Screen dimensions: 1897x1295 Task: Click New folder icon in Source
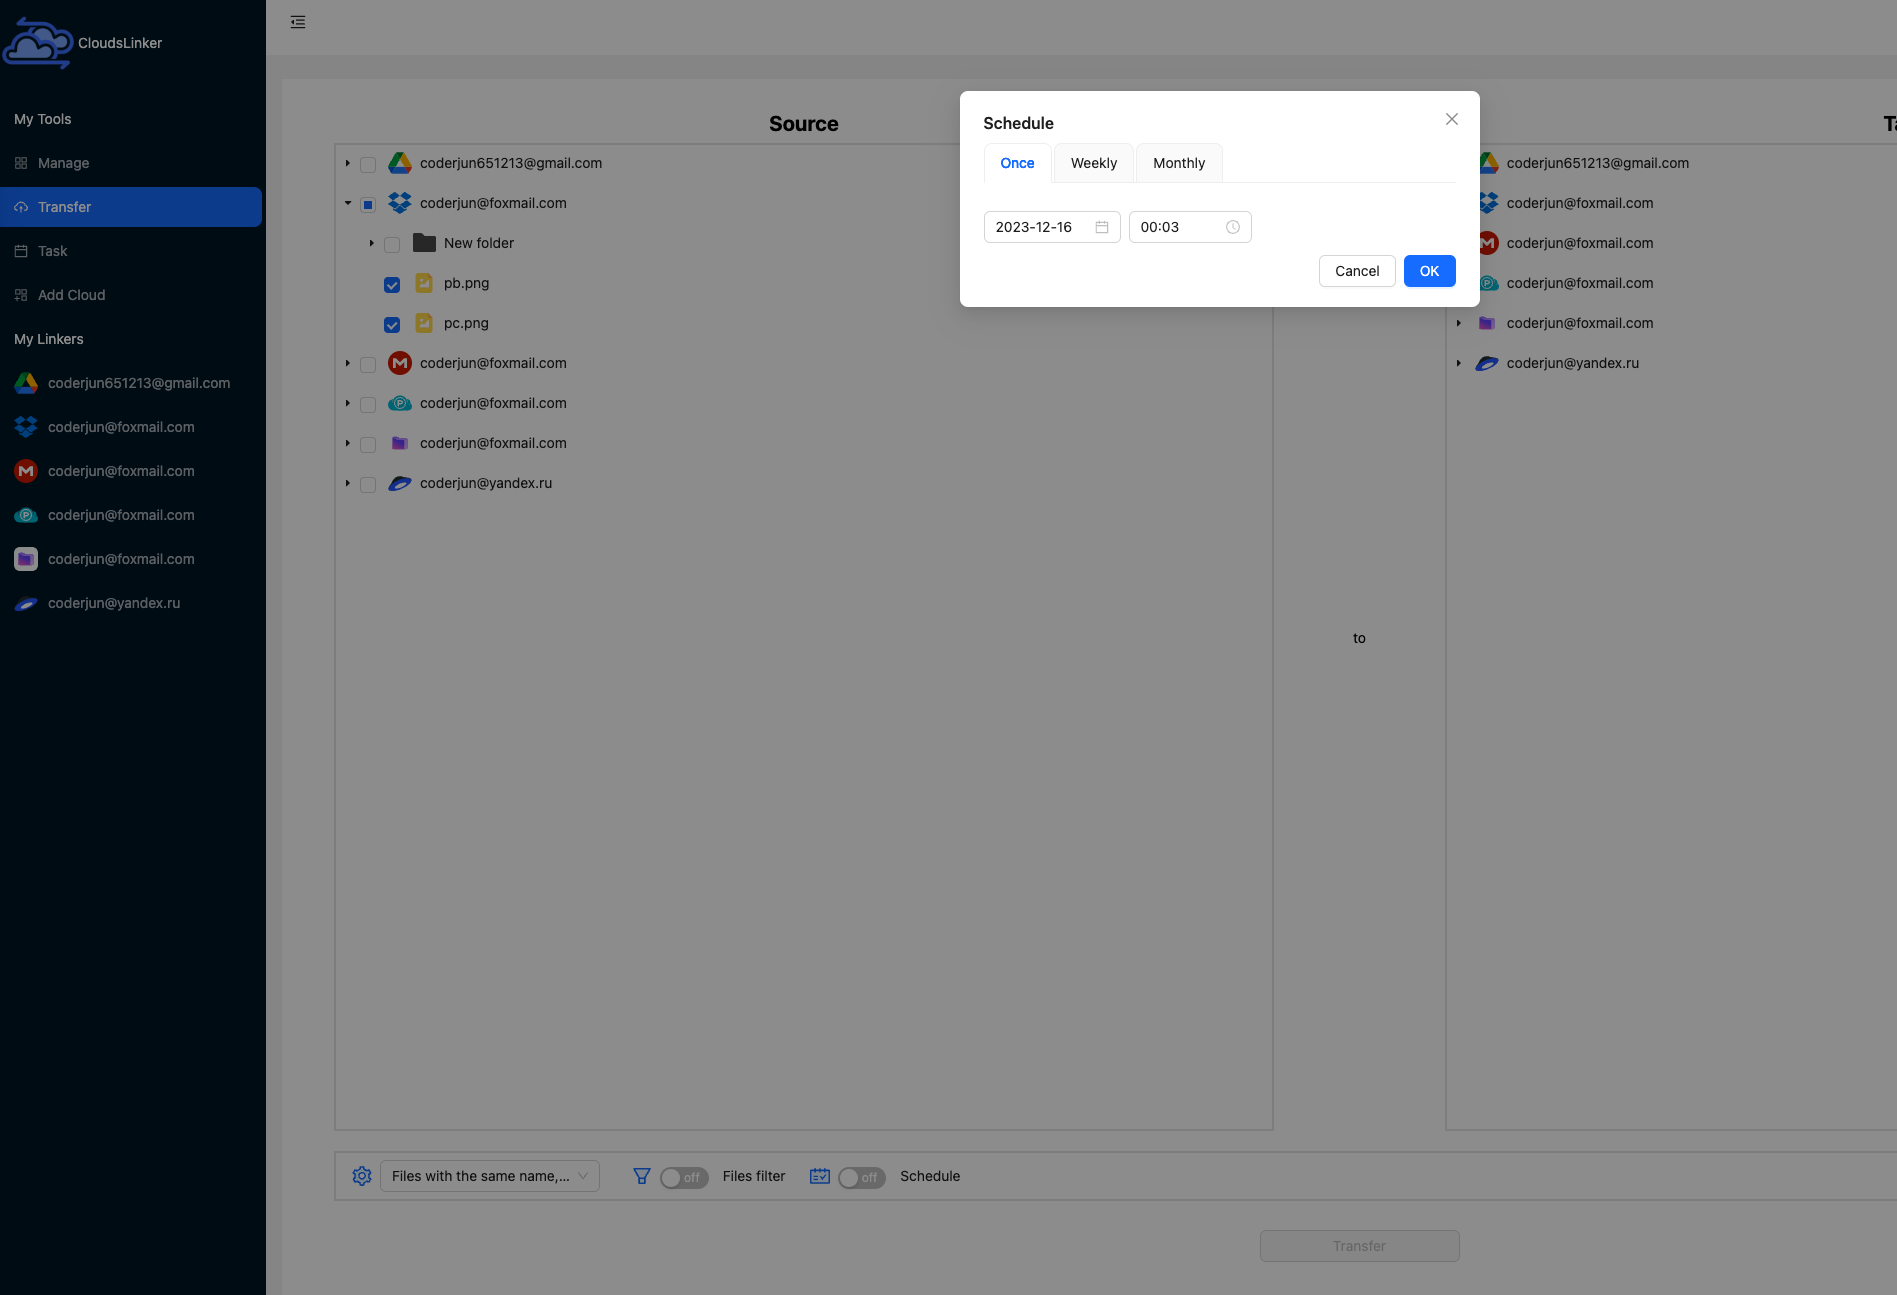pos(424,243)
